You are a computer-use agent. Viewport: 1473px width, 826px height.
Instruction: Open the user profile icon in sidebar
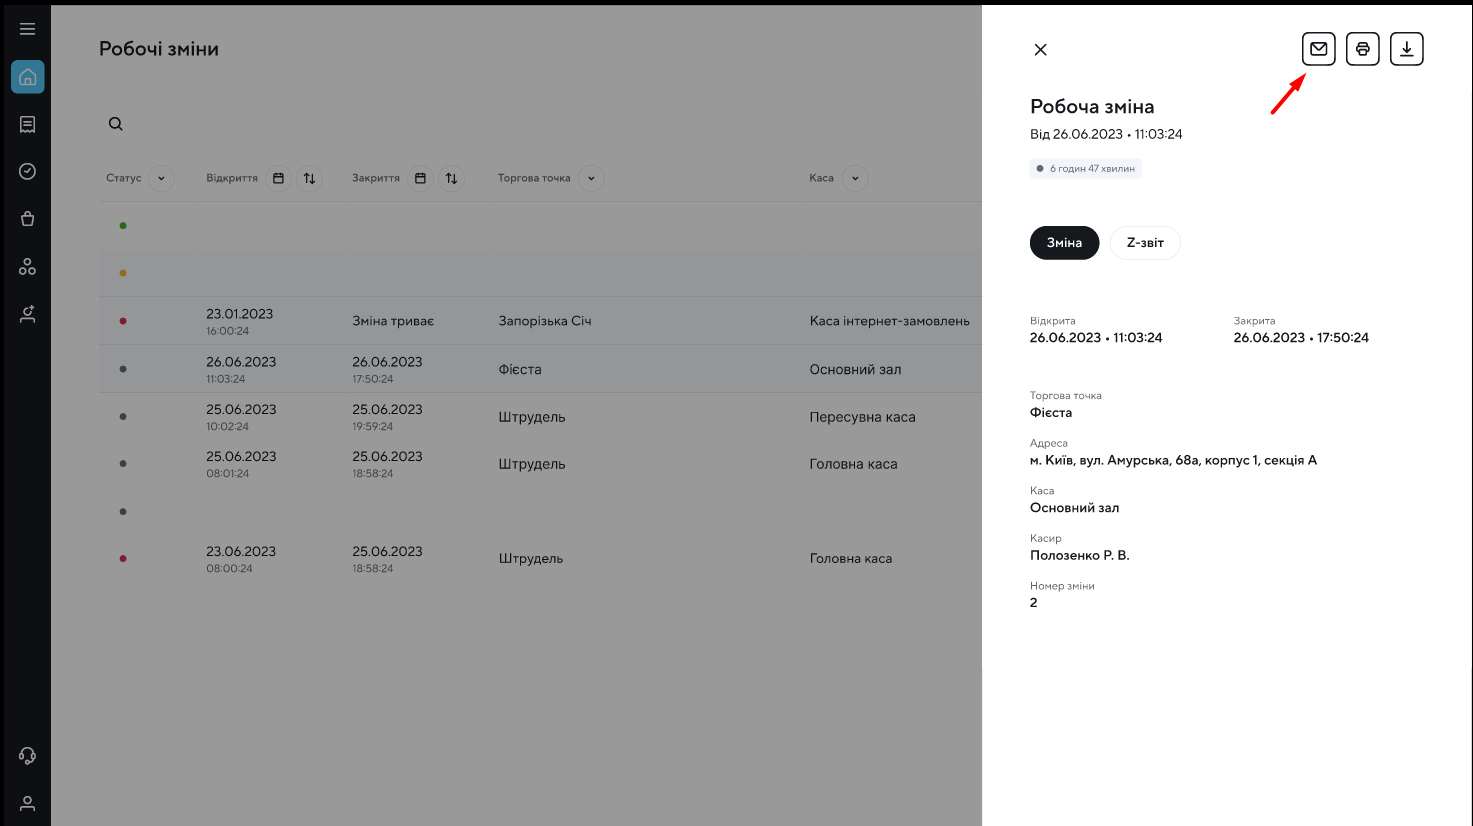pyautogui.click(x=27, y=803)
